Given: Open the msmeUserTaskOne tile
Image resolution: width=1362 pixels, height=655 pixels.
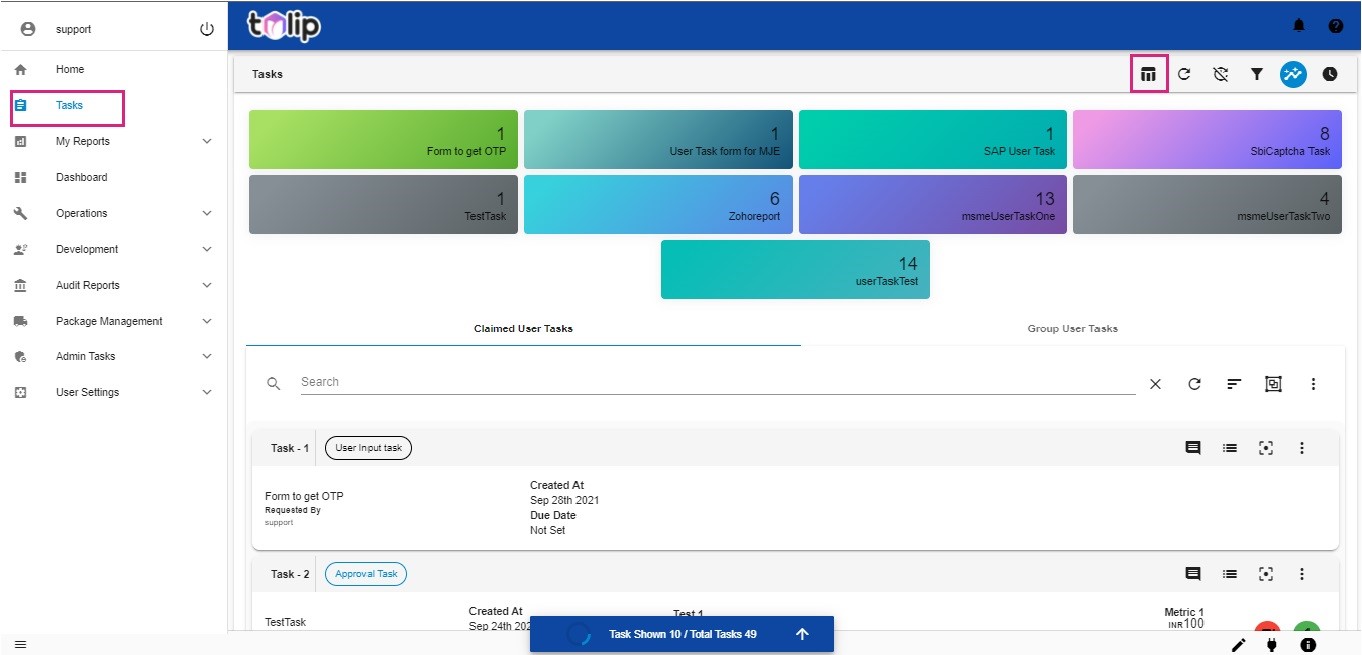Looking at the screenshot, I should [x=933, y=205].
